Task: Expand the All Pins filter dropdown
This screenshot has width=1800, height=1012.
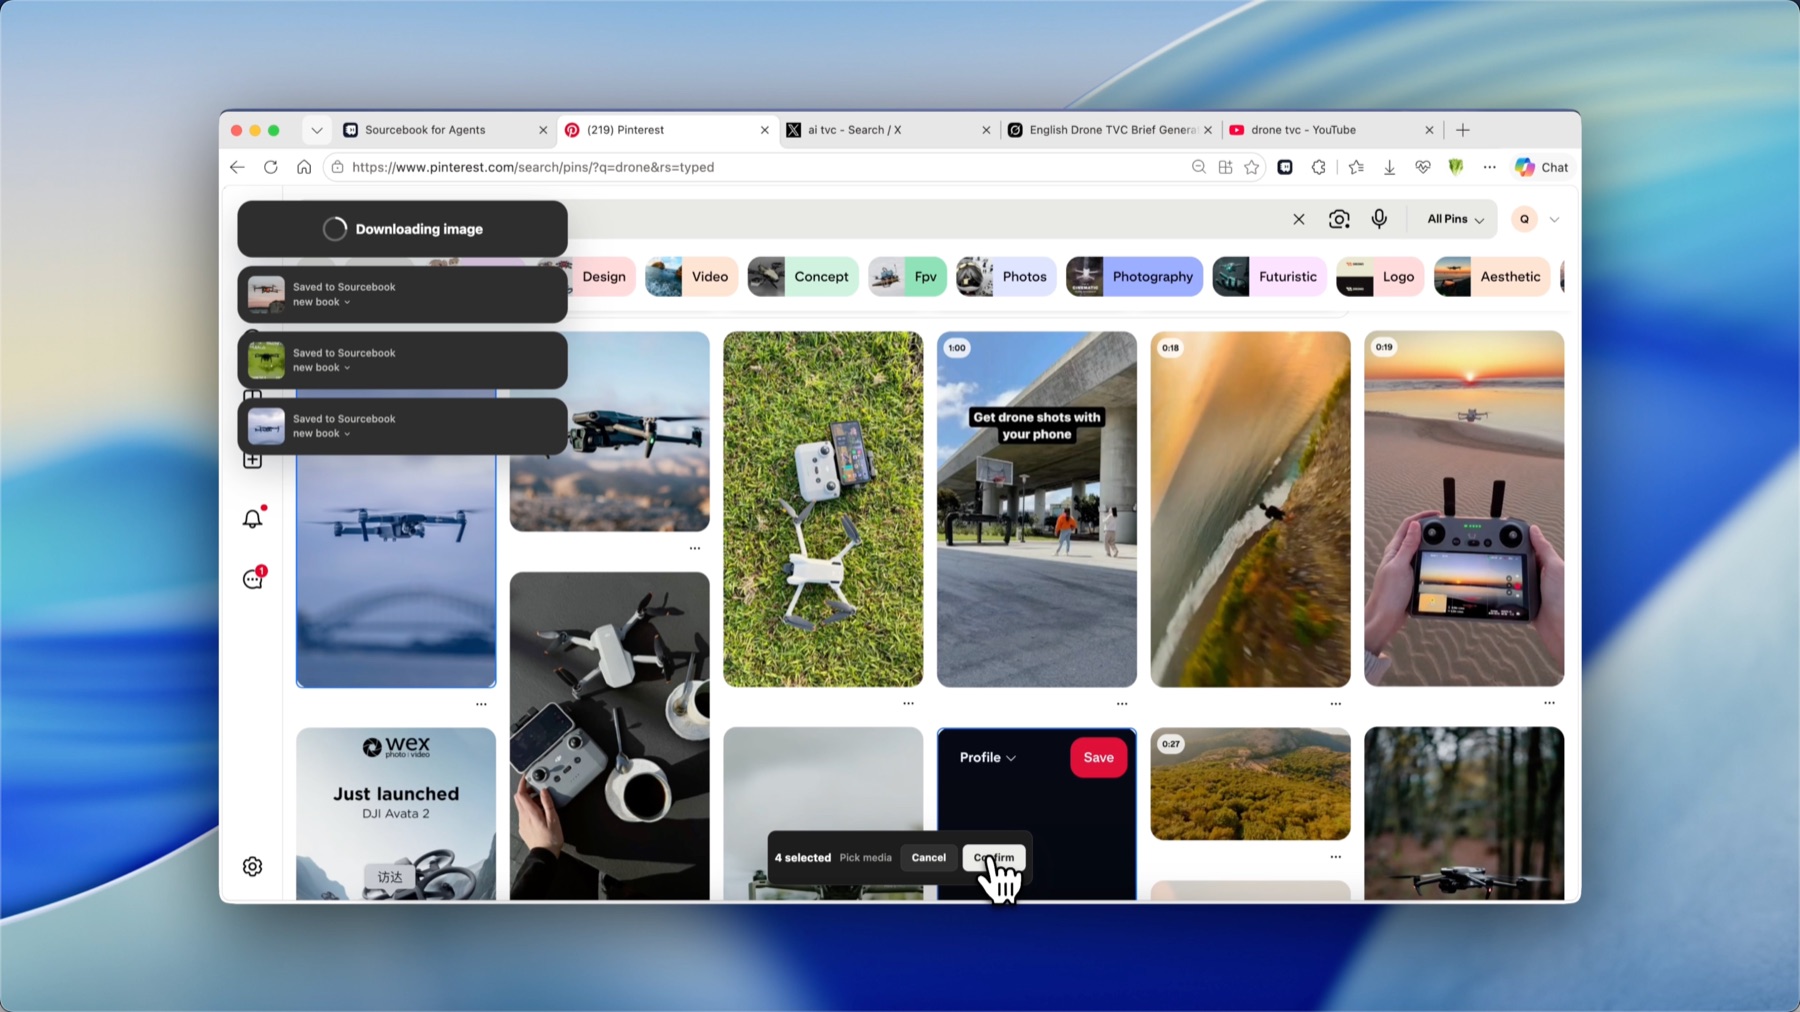Action: coord(1455,219)
